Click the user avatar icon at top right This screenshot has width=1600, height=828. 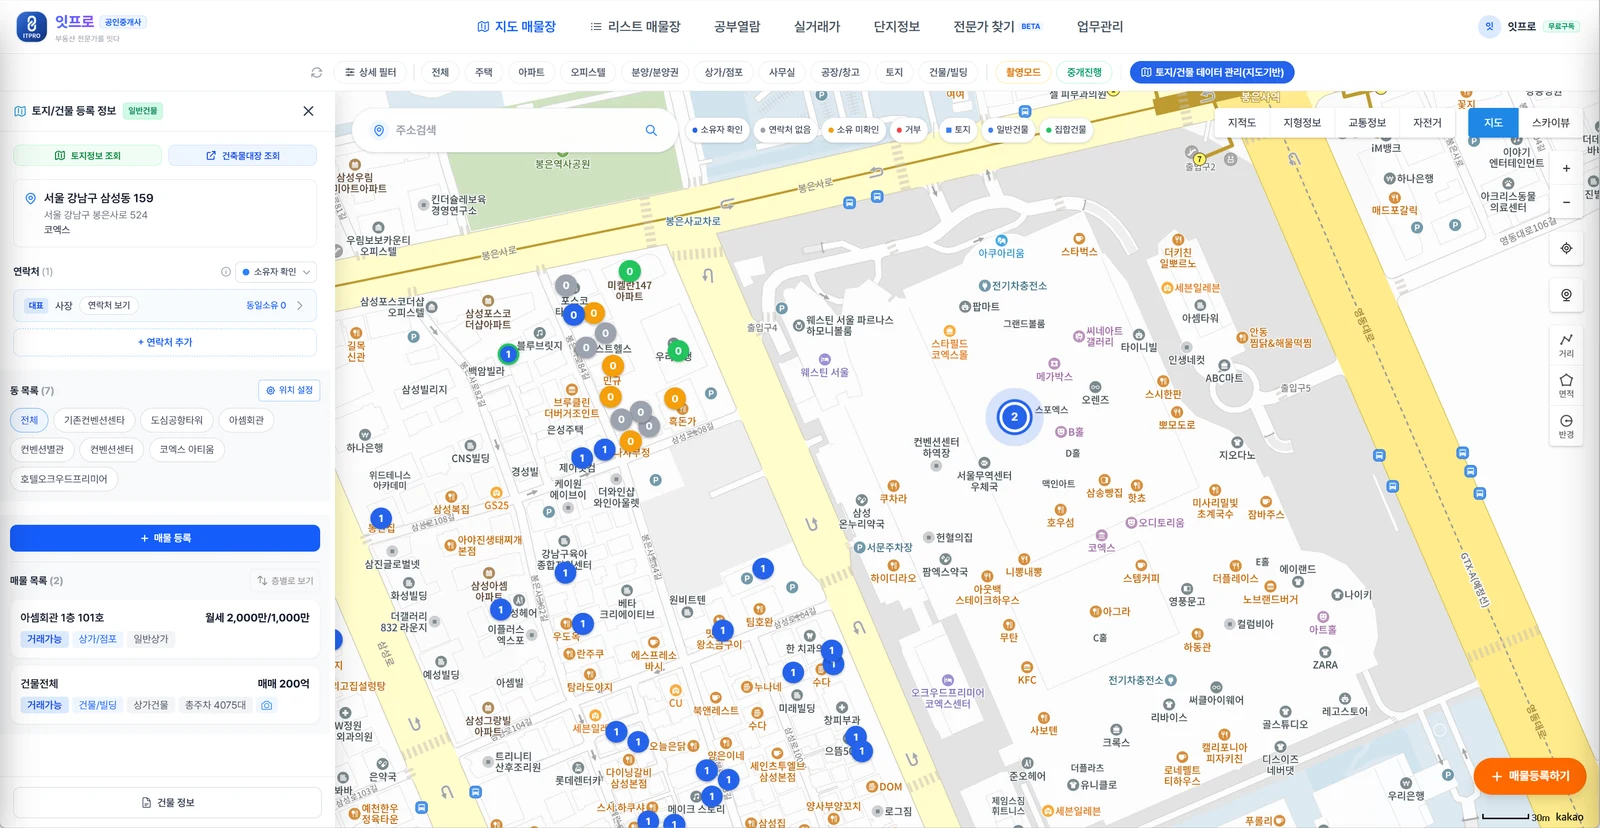1489,27
